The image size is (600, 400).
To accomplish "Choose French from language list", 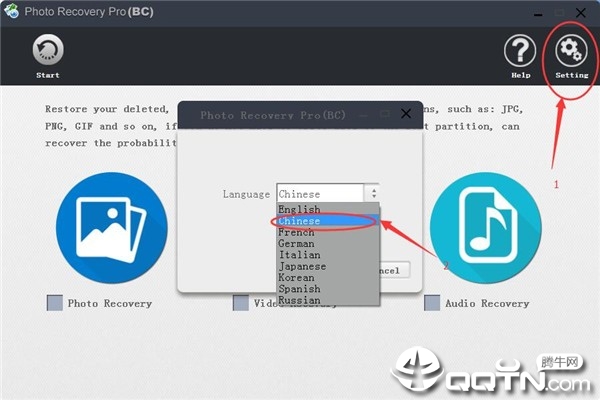I will click(x=328, y=232).
